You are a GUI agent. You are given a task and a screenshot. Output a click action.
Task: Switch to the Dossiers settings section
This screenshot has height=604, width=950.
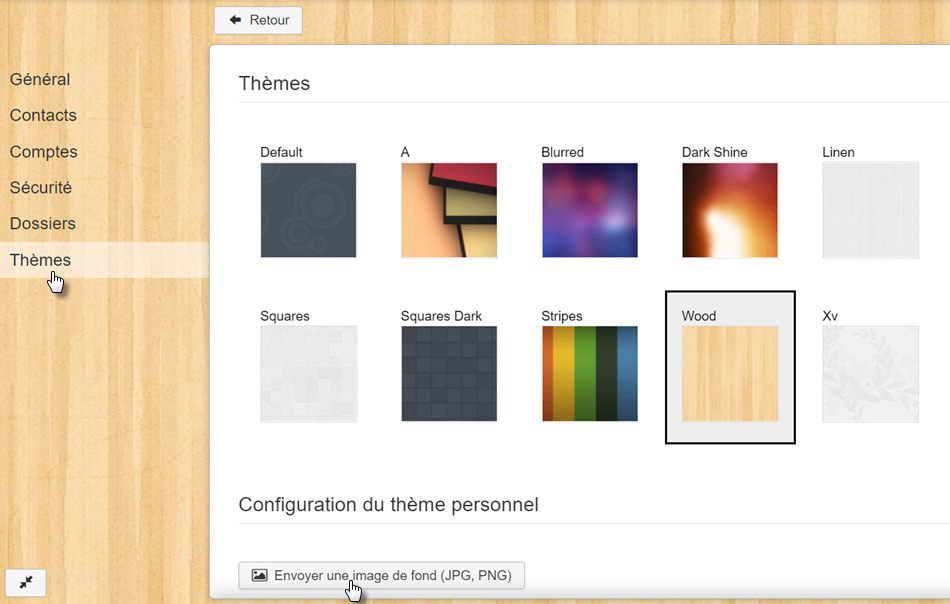(43, 224)
